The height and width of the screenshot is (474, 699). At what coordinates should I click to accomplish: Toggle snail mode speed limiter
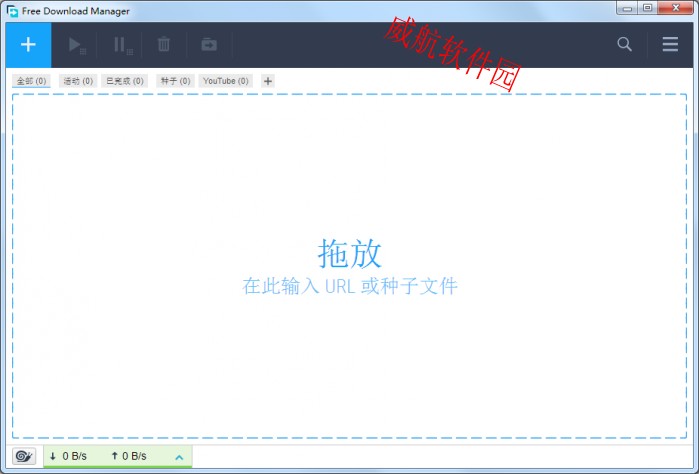(24, 456)
